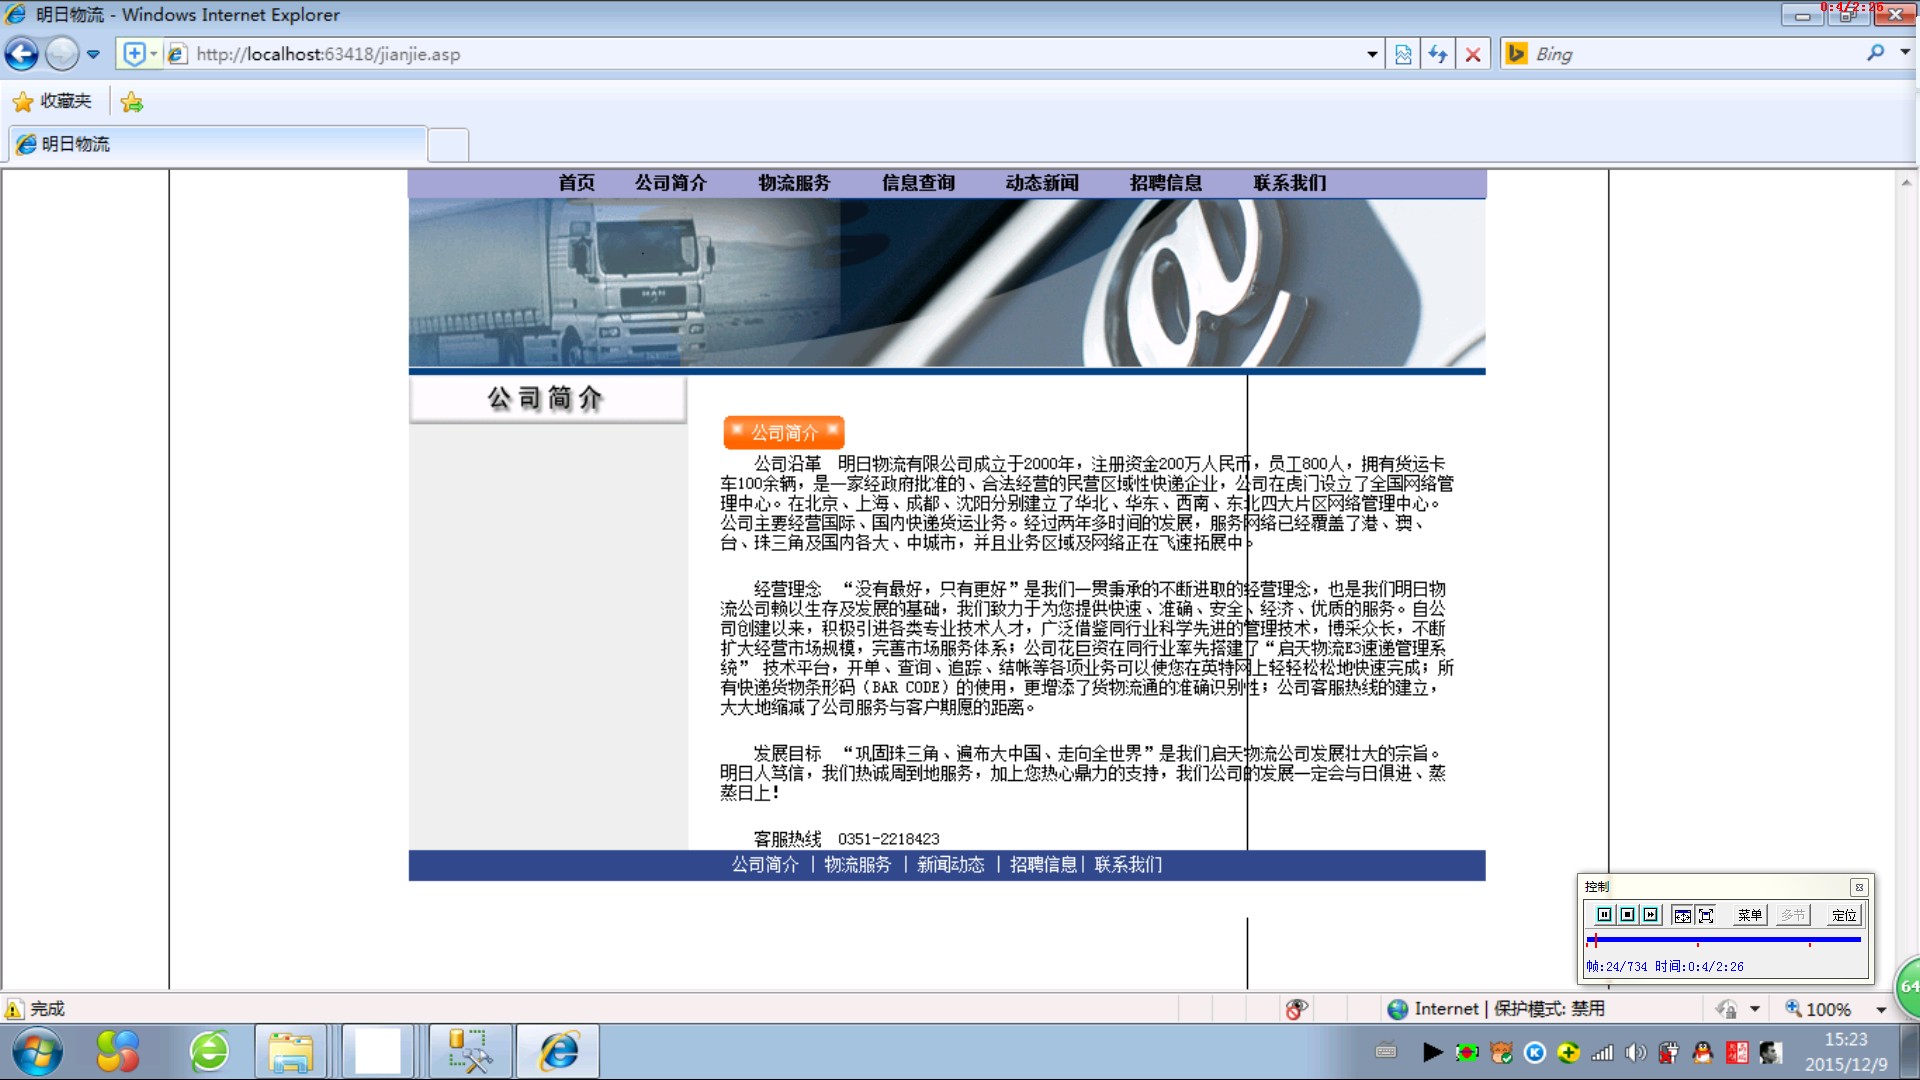The width and height of the screenshot is (1920, 1080).
Task: Go back with the browser Back arrow
Action: [22, 54]
